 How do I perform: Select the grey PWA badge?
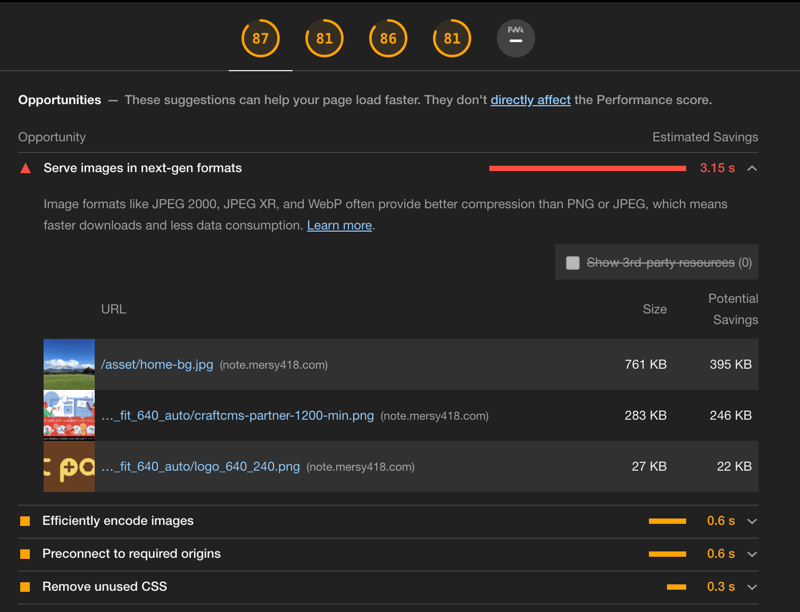click(x=516, y=39)
